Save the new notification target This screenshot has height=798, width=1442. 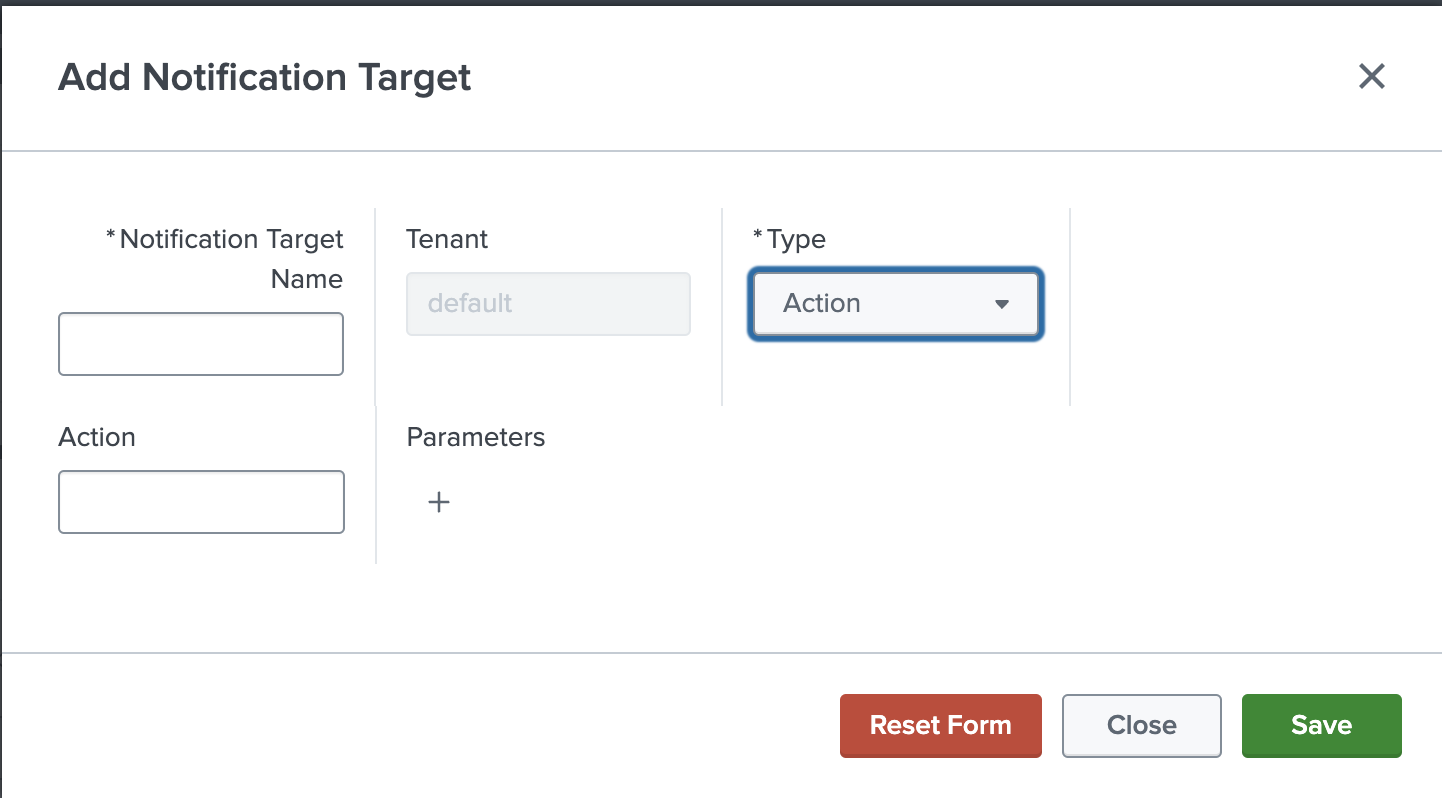1321,725
